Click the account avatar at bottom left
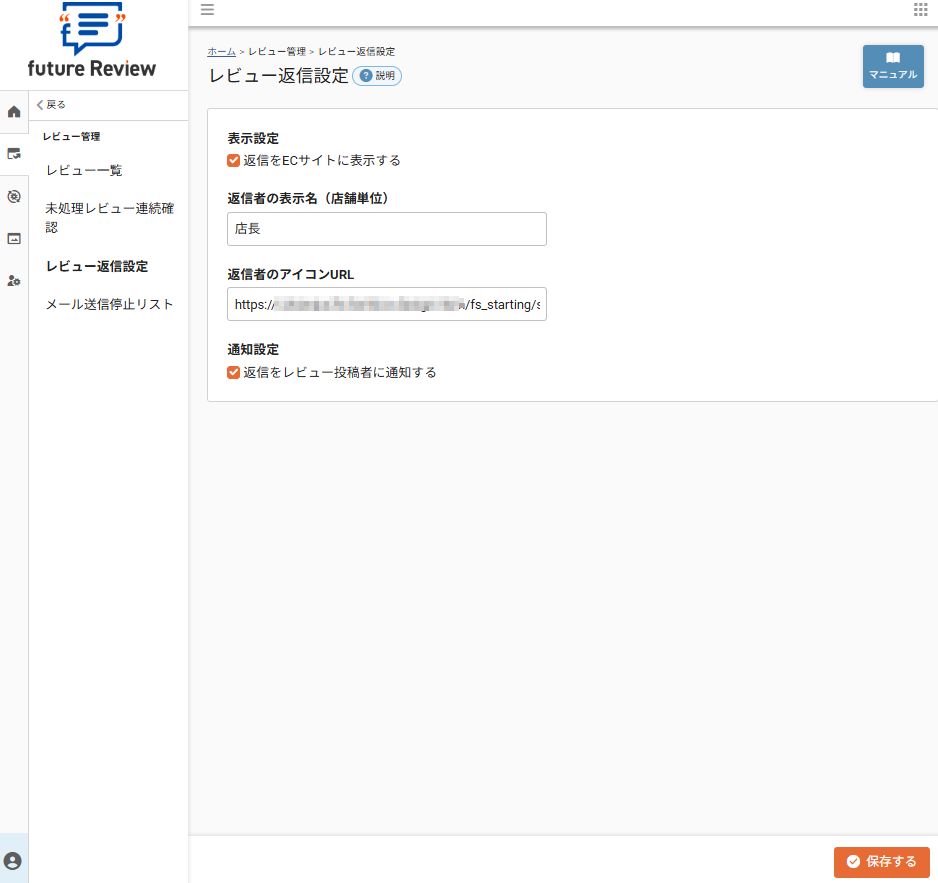The width and height of the screenshot is (938, 883). [x=13, y=859]
